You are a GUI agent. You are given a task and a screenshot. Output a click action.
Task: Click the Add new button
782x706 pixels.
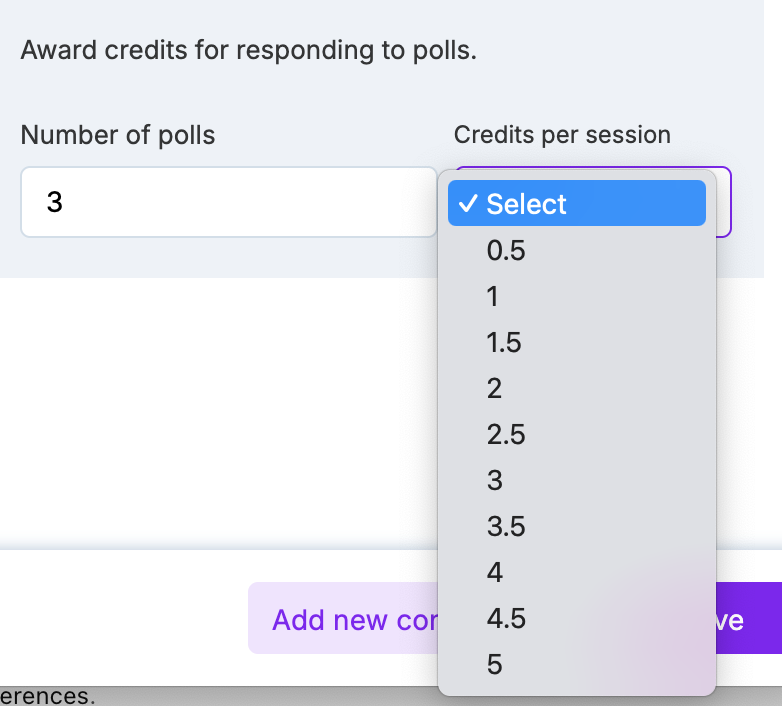pos(343,619)
